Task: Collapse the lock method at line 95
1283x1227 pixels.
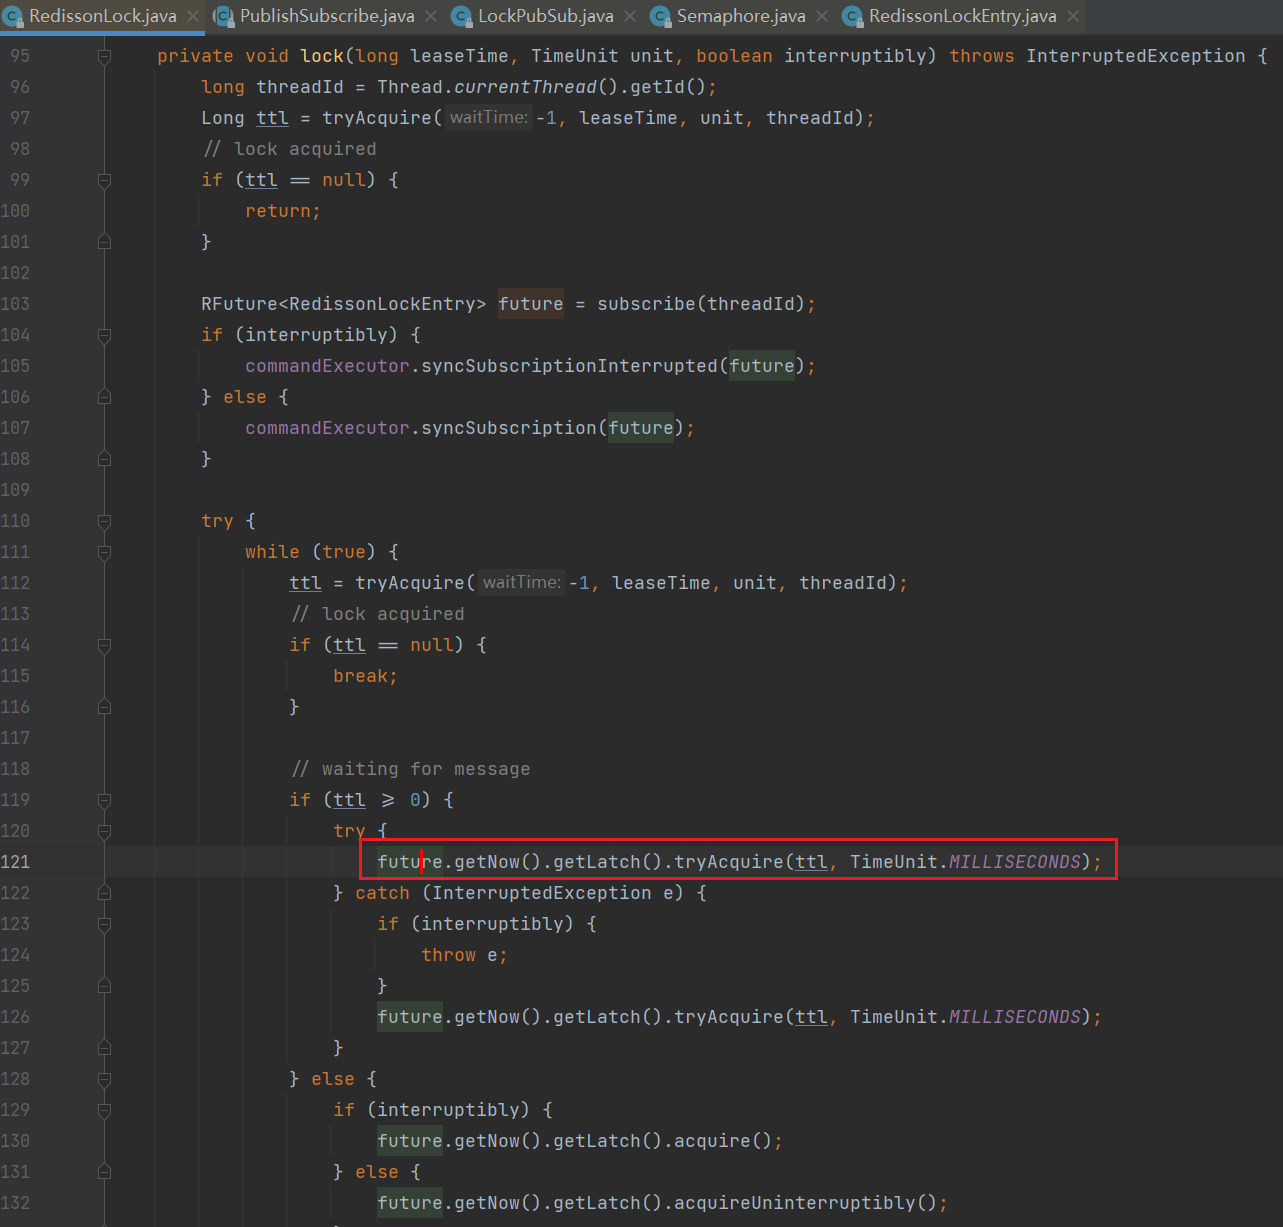Action: pos(104,57)
